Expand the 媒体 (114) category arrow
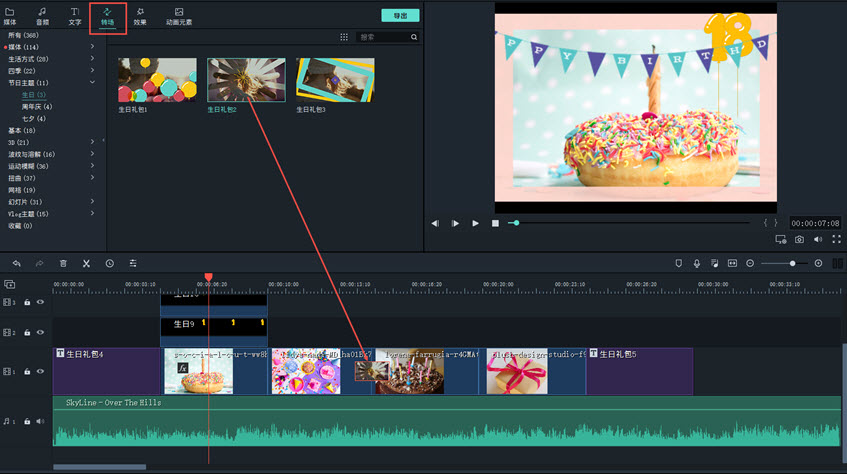This screenshot has width=847, height=474. (92, 46)
